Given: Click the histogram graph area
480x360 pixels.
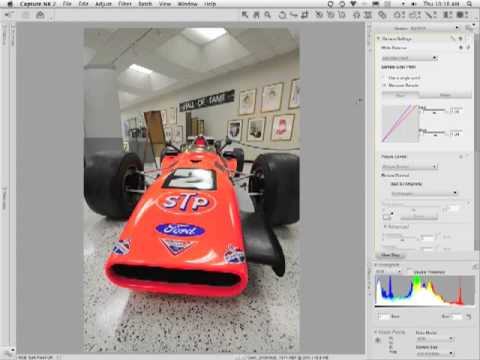Looking at the screenshot, I should point(424,291).
